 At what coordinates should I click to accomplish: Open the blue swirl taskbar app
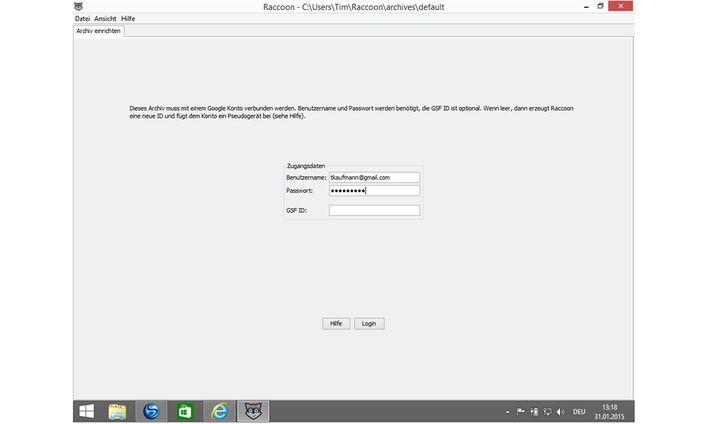point(151,411)
